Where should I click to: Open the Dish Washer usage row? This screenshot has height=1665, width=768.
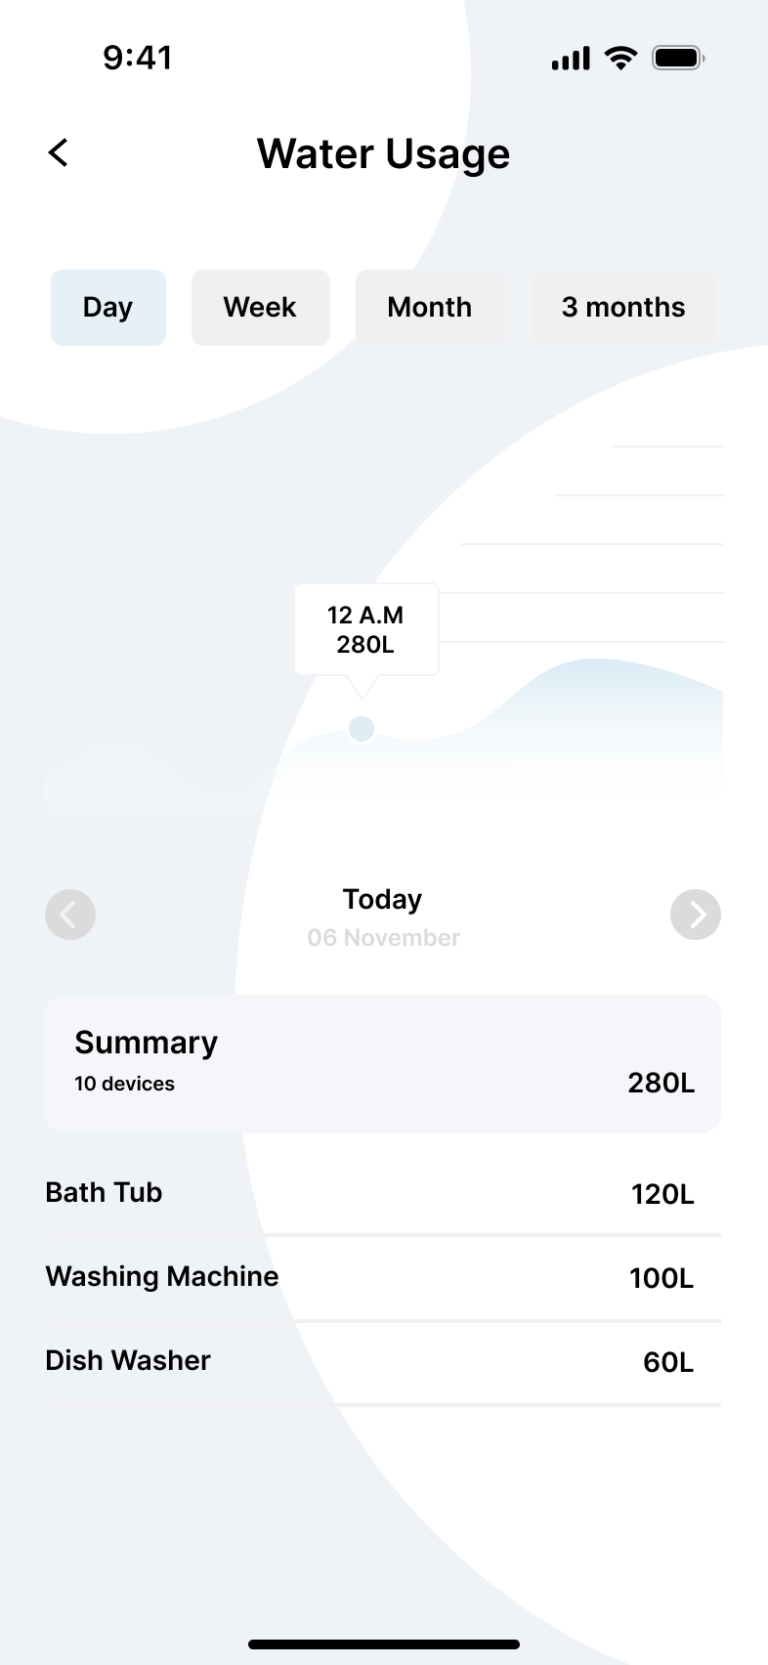click(383, 1361)
